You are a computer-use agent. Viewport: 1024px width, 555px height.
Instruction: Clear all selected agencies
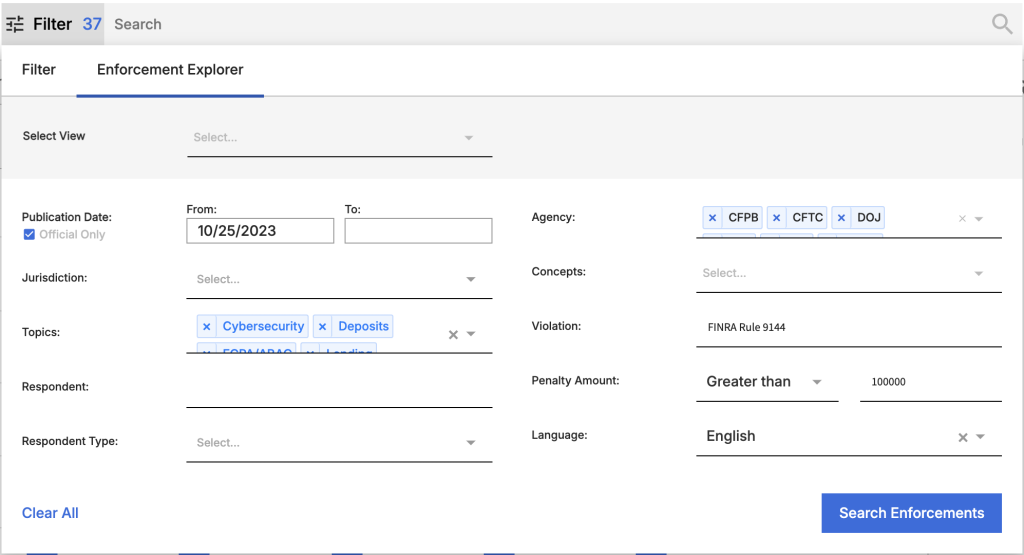tap(962, 219)
